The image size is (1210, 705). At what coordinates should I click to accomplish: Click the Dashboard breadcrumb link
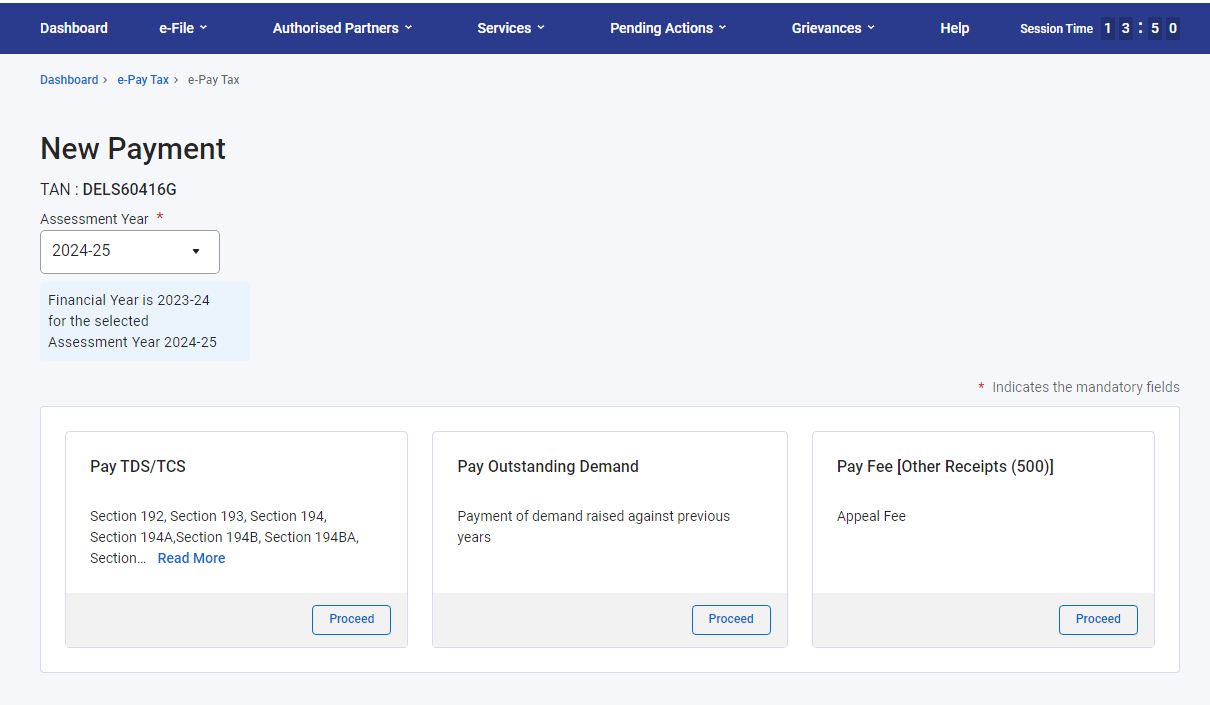69,80
